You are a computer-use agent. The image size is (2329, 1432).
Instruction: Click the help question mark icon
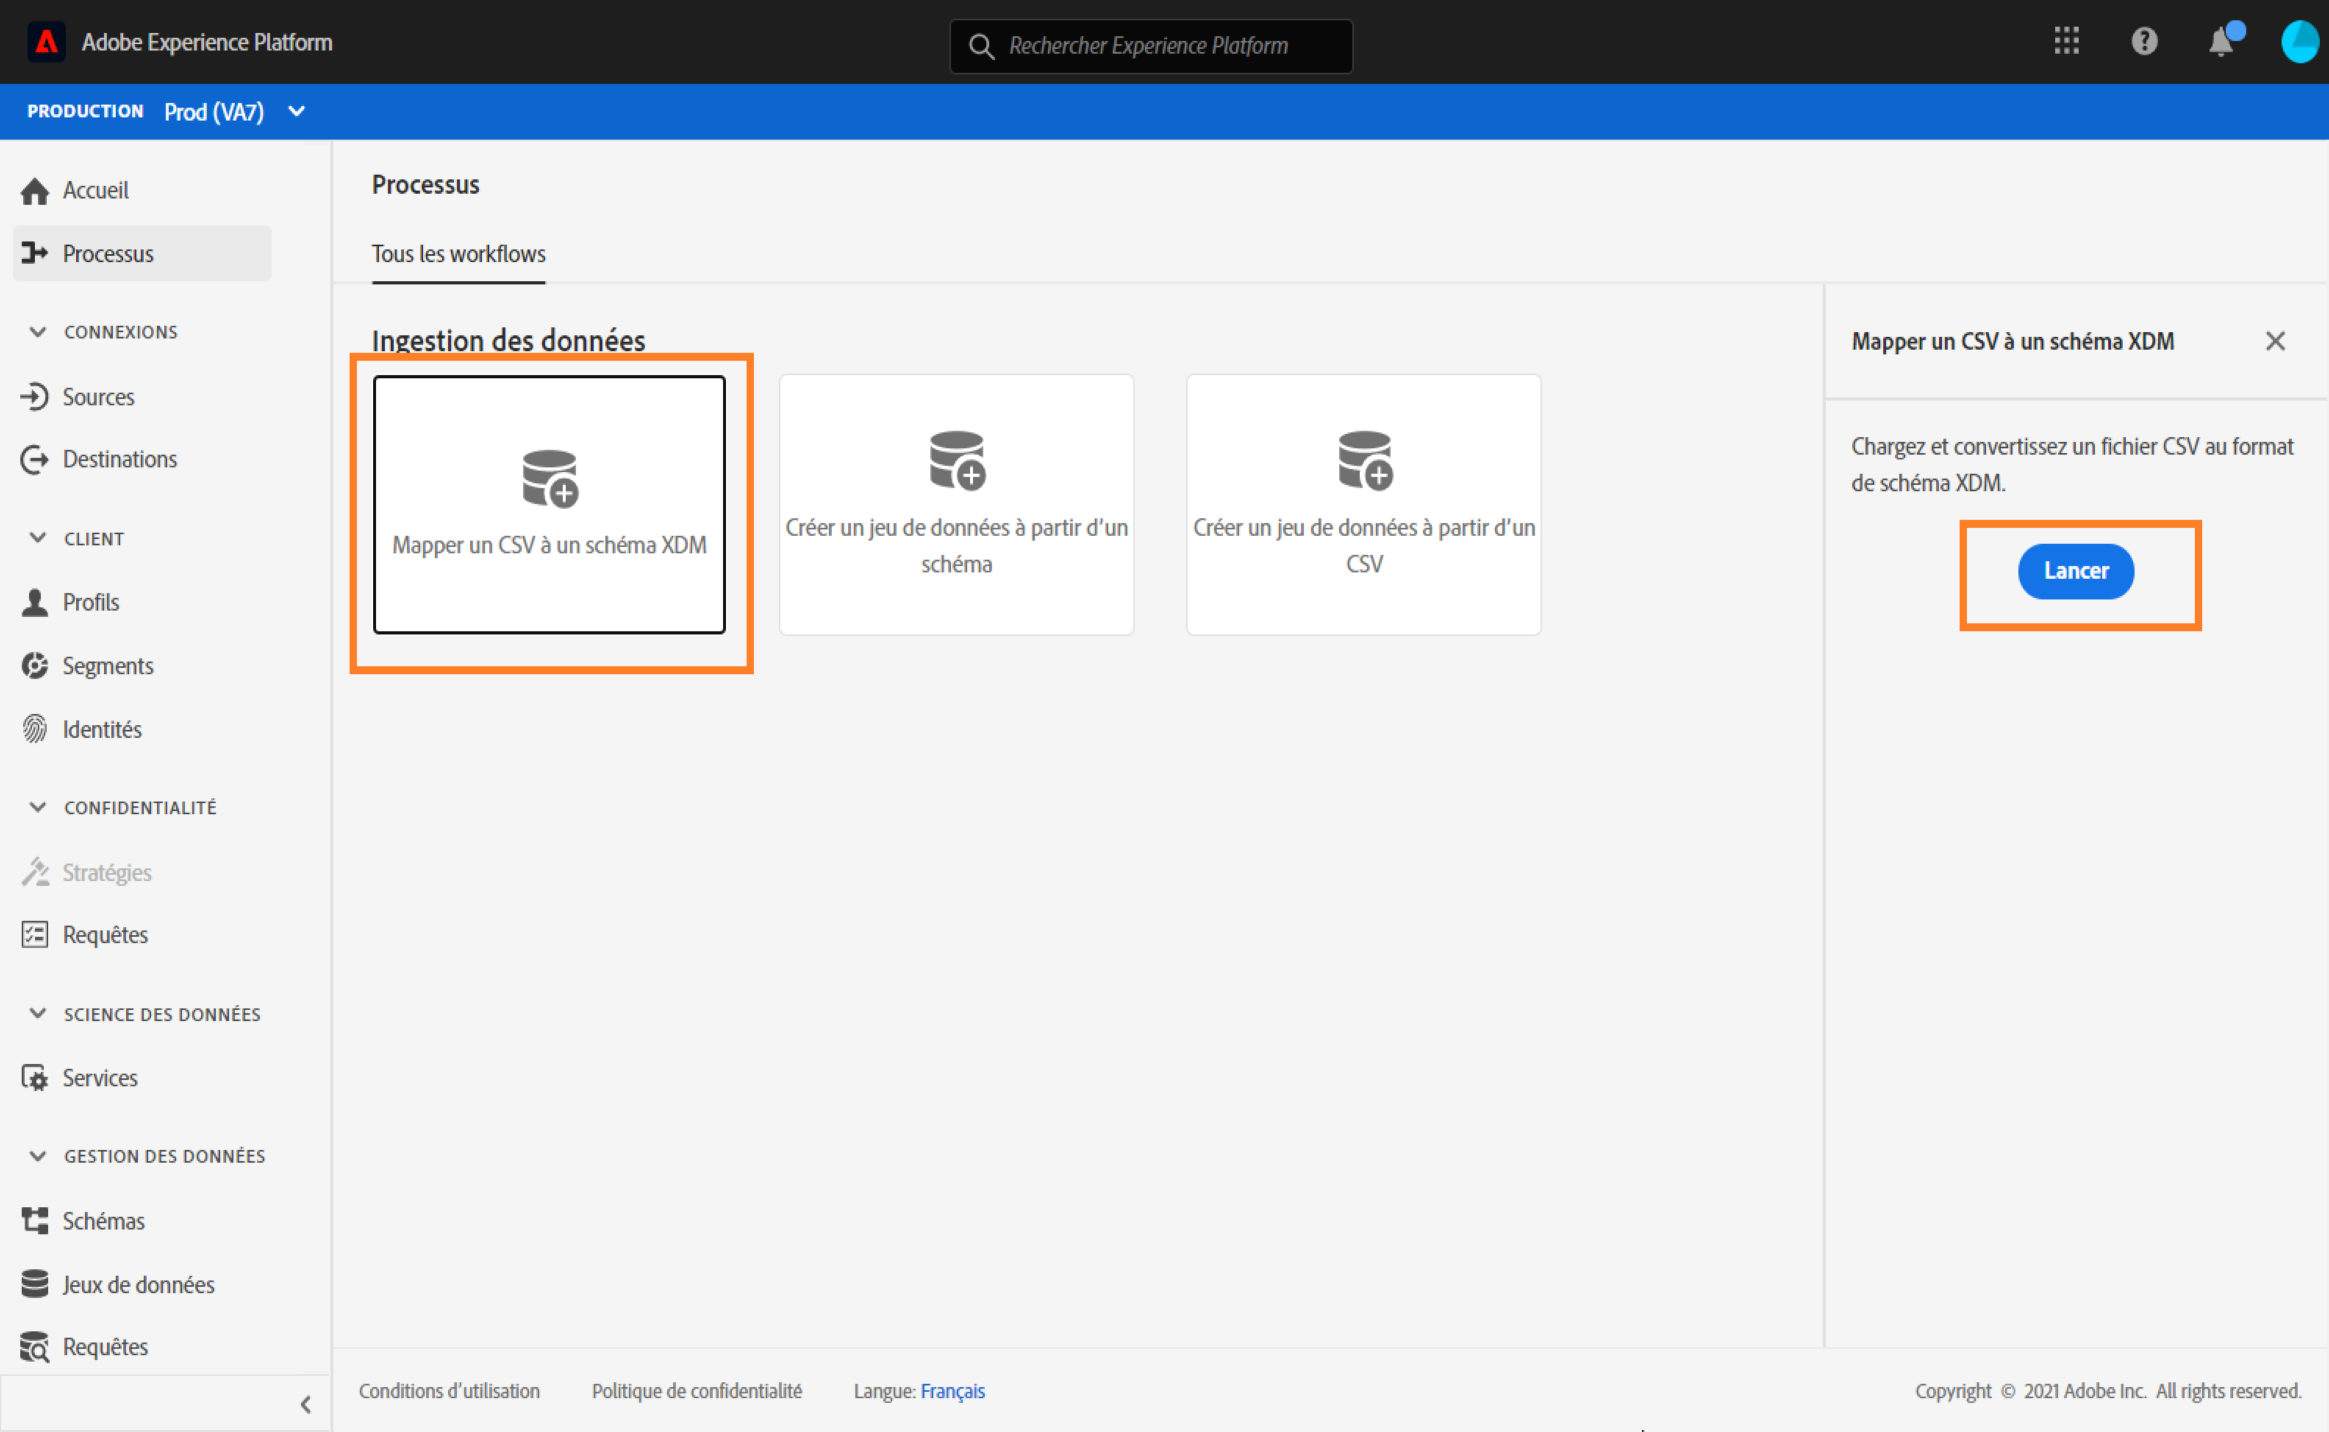[2144, 42]
